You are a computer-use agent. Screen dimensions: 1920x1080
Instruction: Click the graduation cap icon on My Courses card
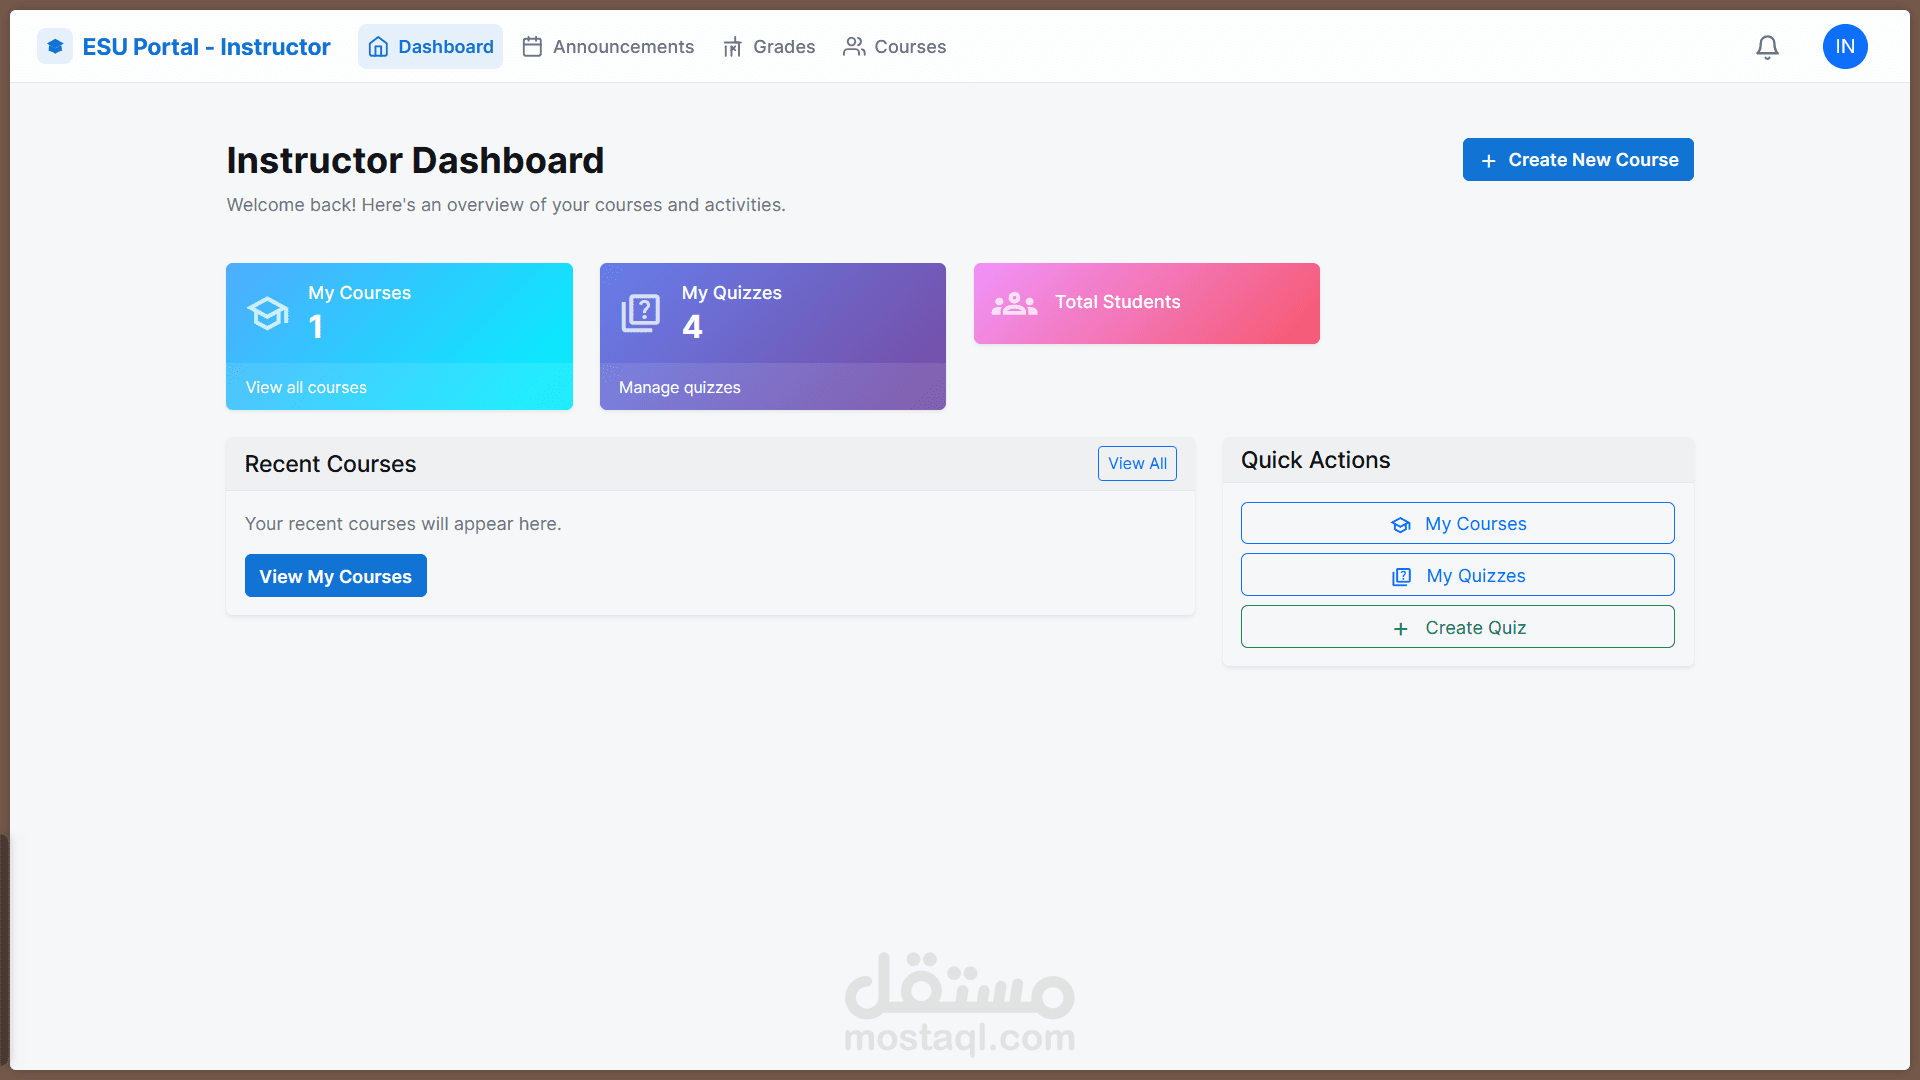pyautogui.click(x=268, y=312)
